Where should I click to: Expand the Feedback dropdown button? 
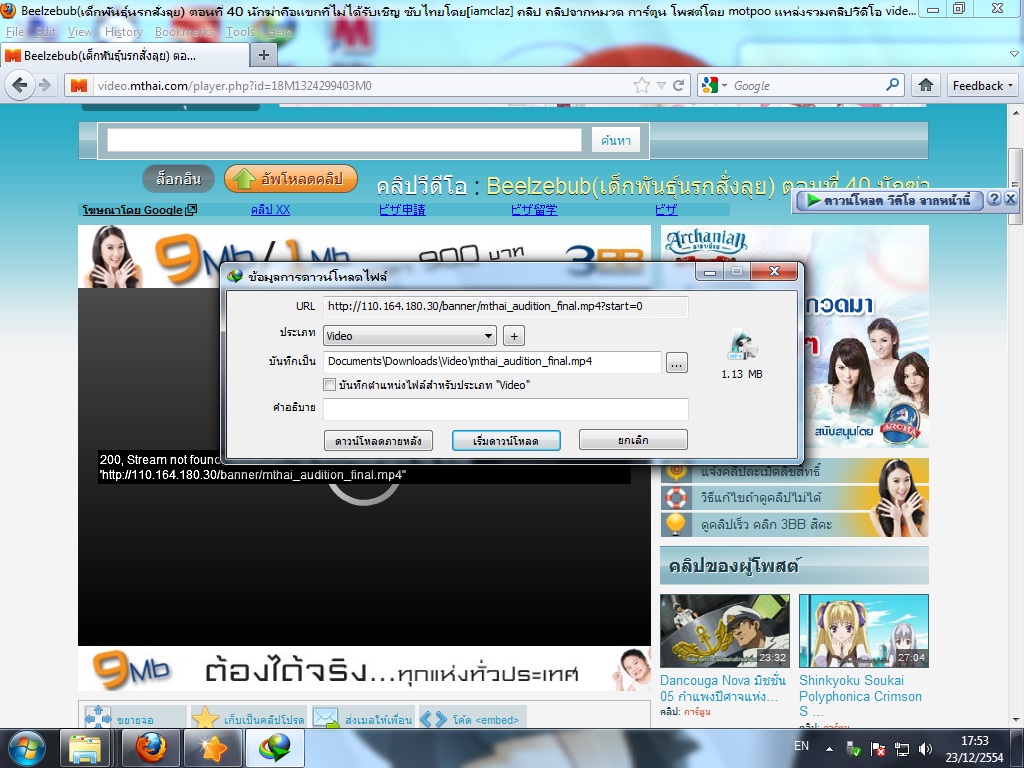point(982,86)
